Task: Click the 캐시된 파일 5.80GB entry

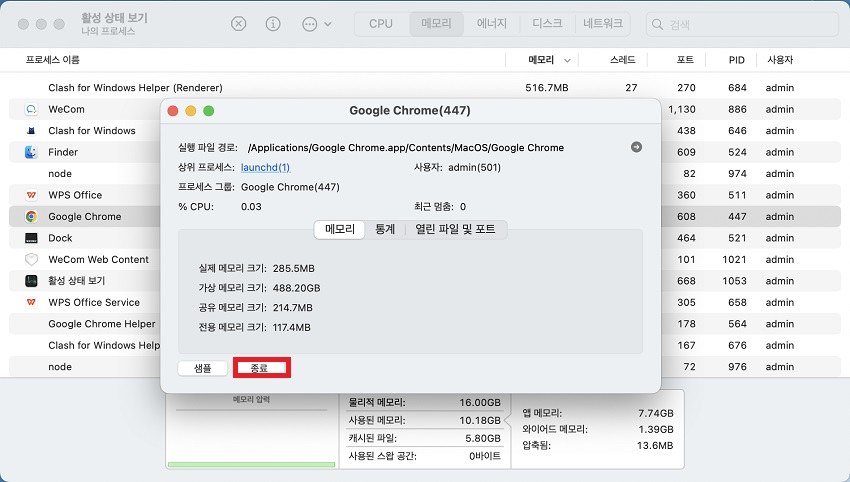Action: click(x=424, y=438)
